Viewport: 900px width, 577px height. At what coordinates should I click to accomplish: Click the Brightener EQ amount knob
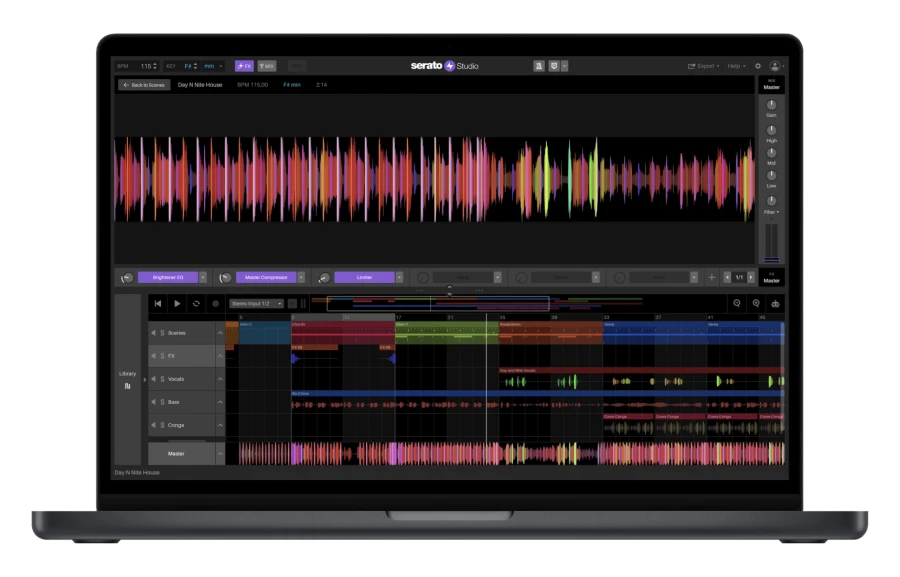(127, 278)
